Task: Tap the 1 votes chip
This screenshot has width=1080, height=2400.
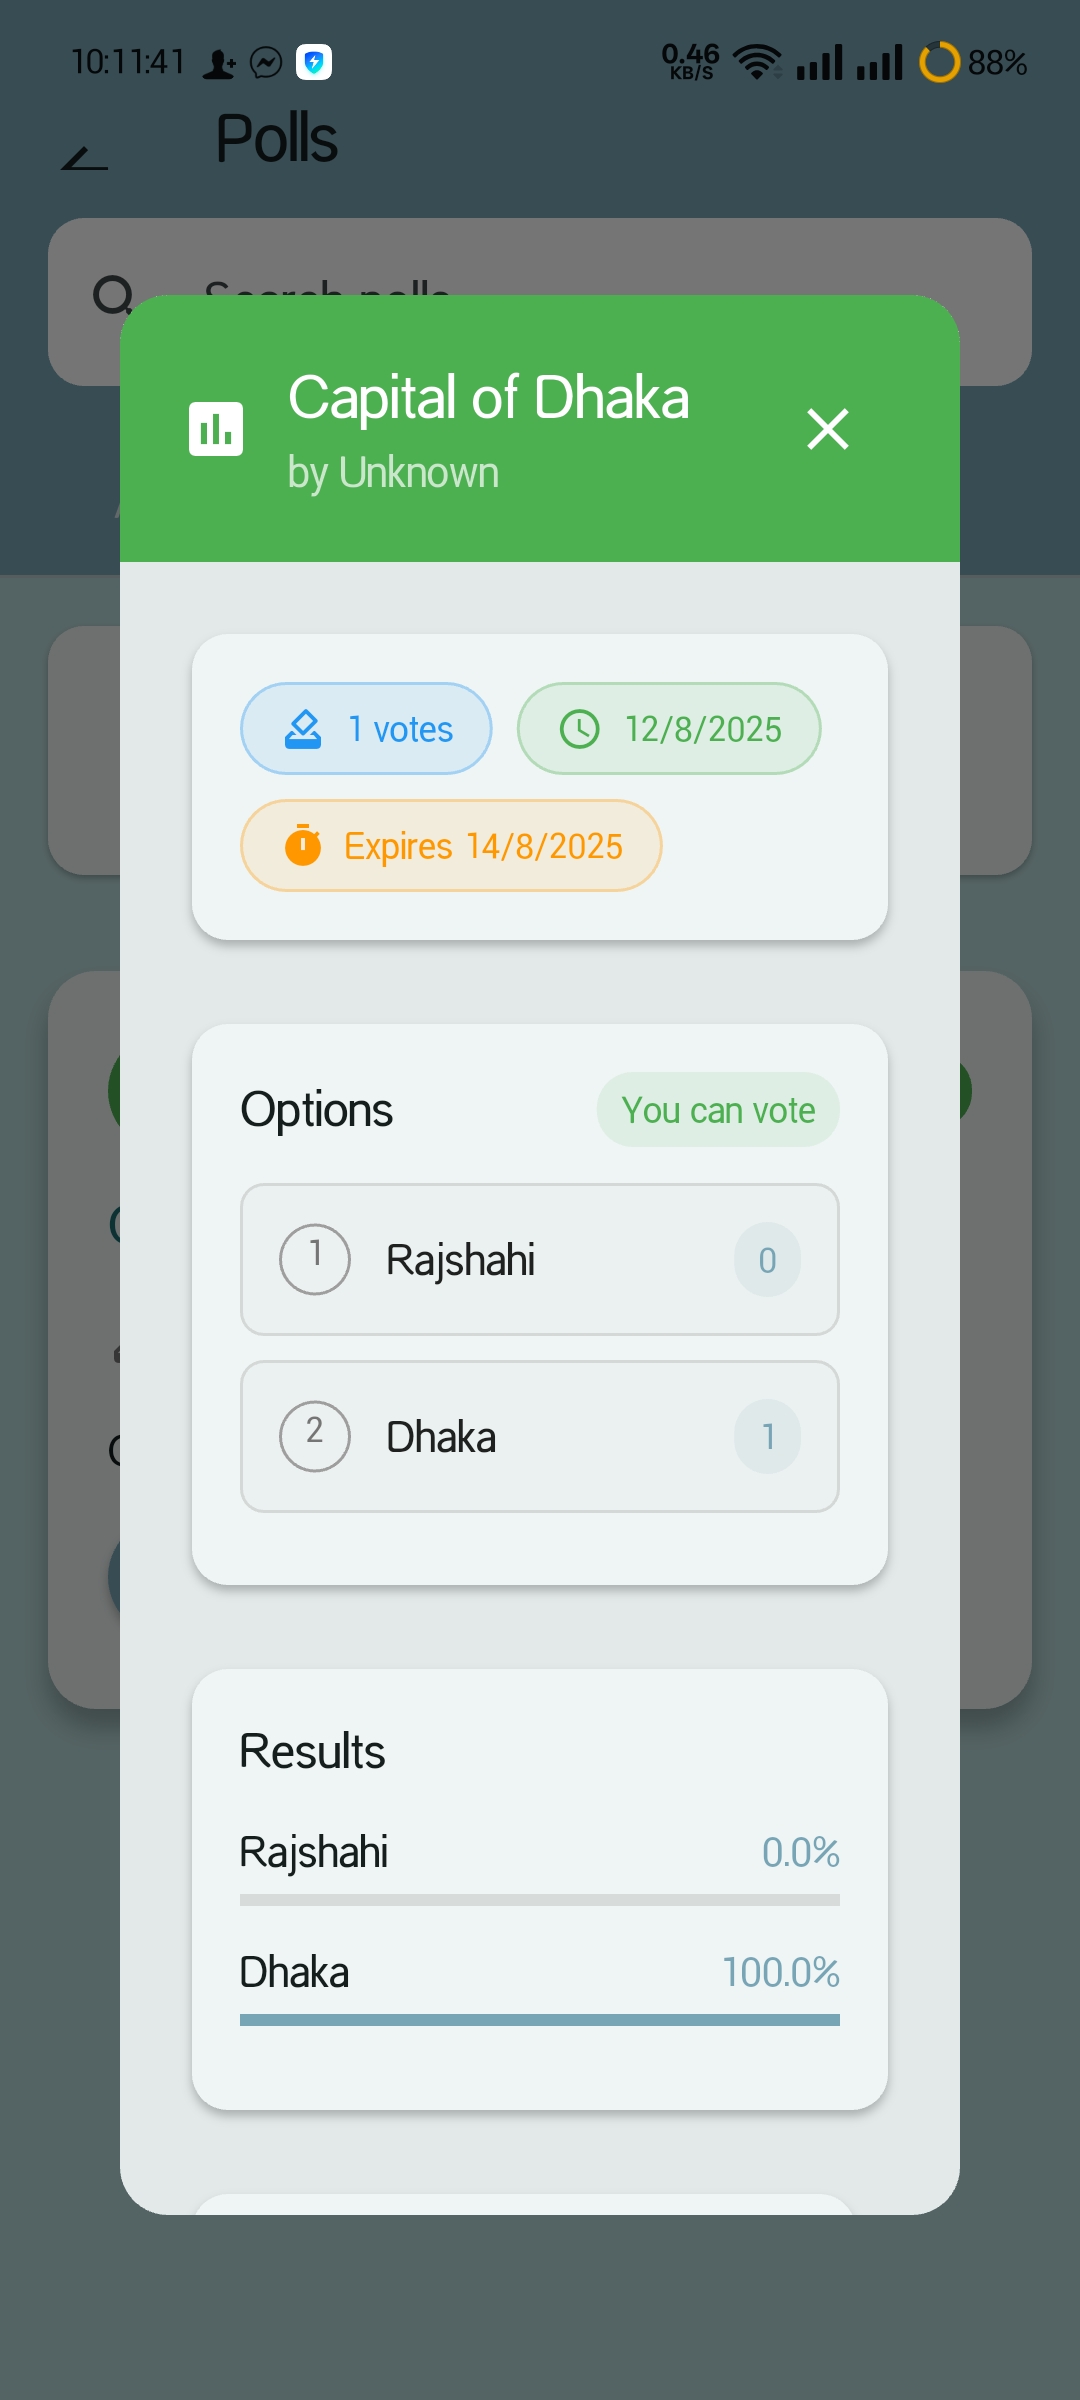Action: [366, 729]
